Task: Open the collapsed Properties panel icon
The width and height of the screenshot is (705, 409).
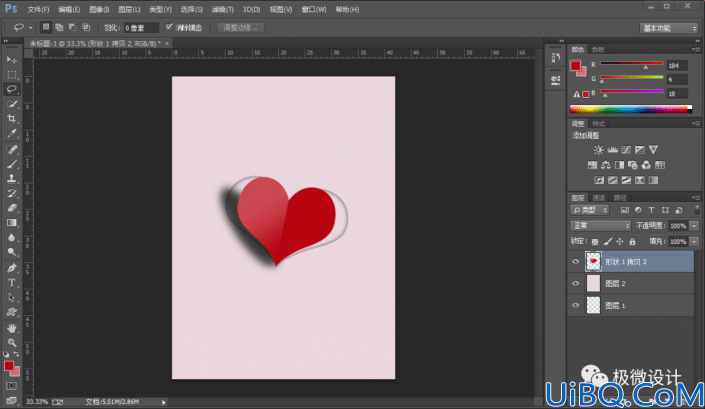Action: point(556,80)
